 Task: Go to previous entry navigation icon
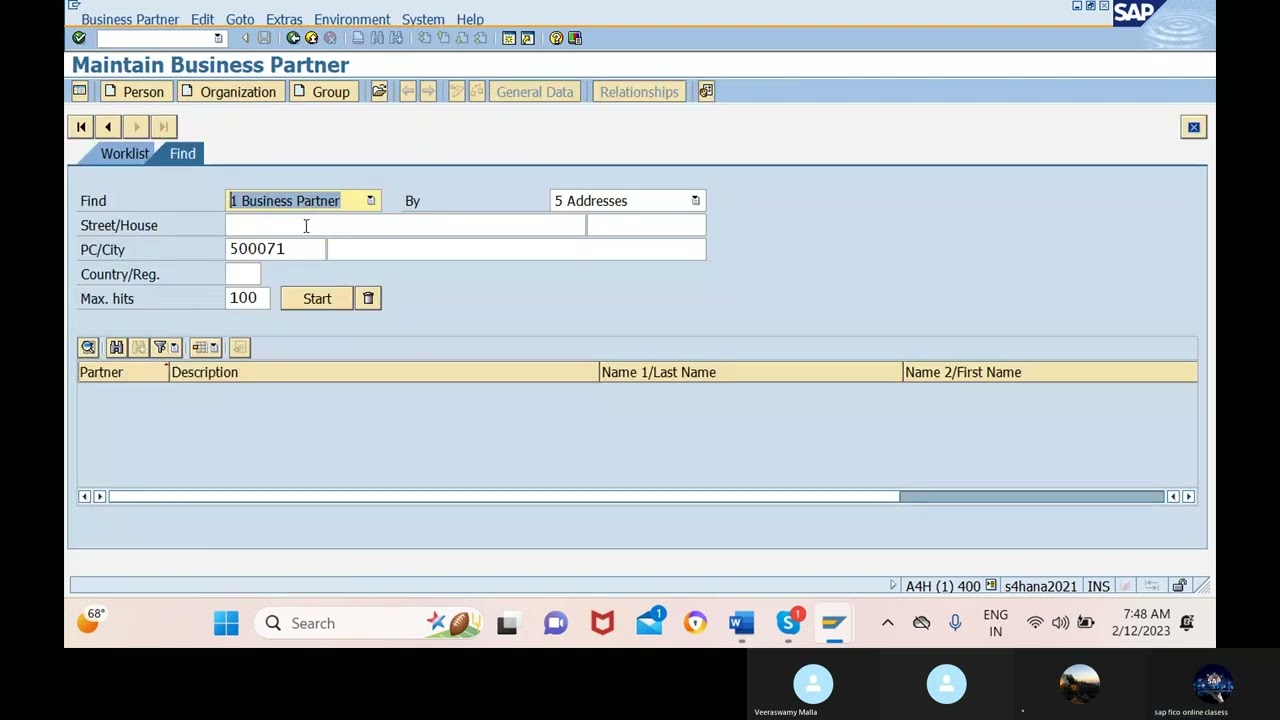[x=108, y=127]
